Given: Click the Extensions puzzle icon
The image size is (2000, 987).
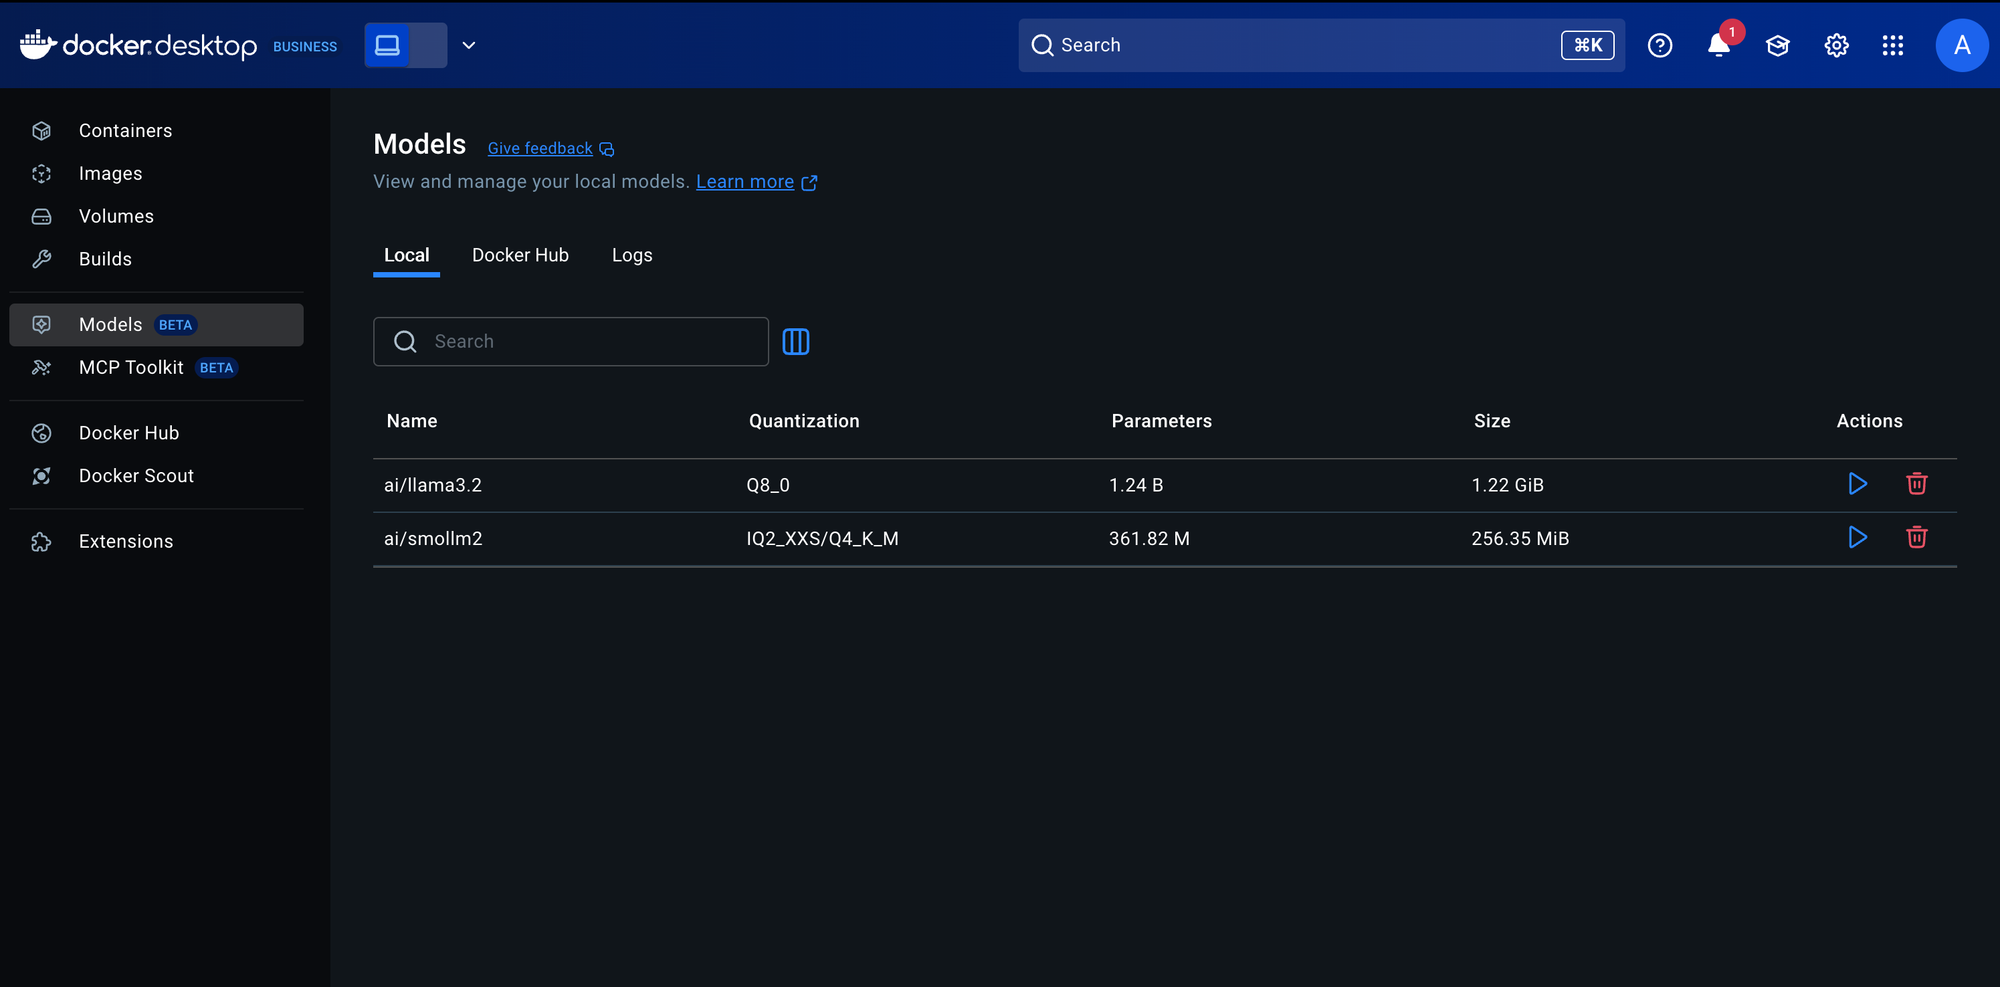Looking at the screenshot, I should [x=42, y=541].
